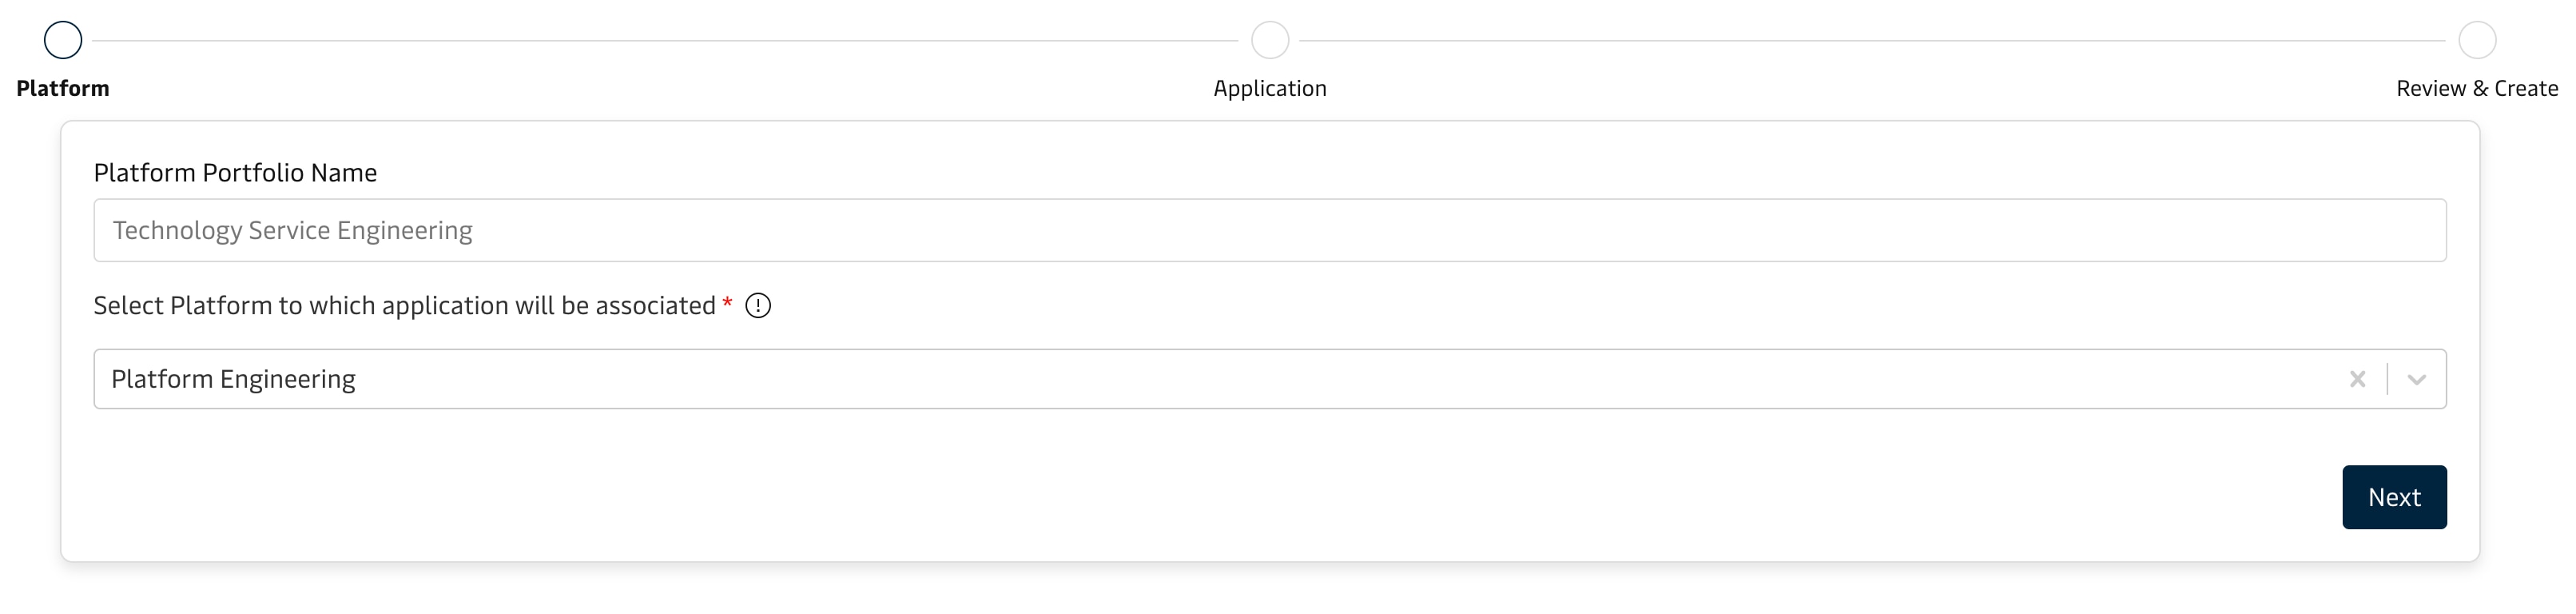Click the Select Platform association label text
The width and height of the screenshot is (2576, 614).
pyautogui.click(x=404, y=305)
